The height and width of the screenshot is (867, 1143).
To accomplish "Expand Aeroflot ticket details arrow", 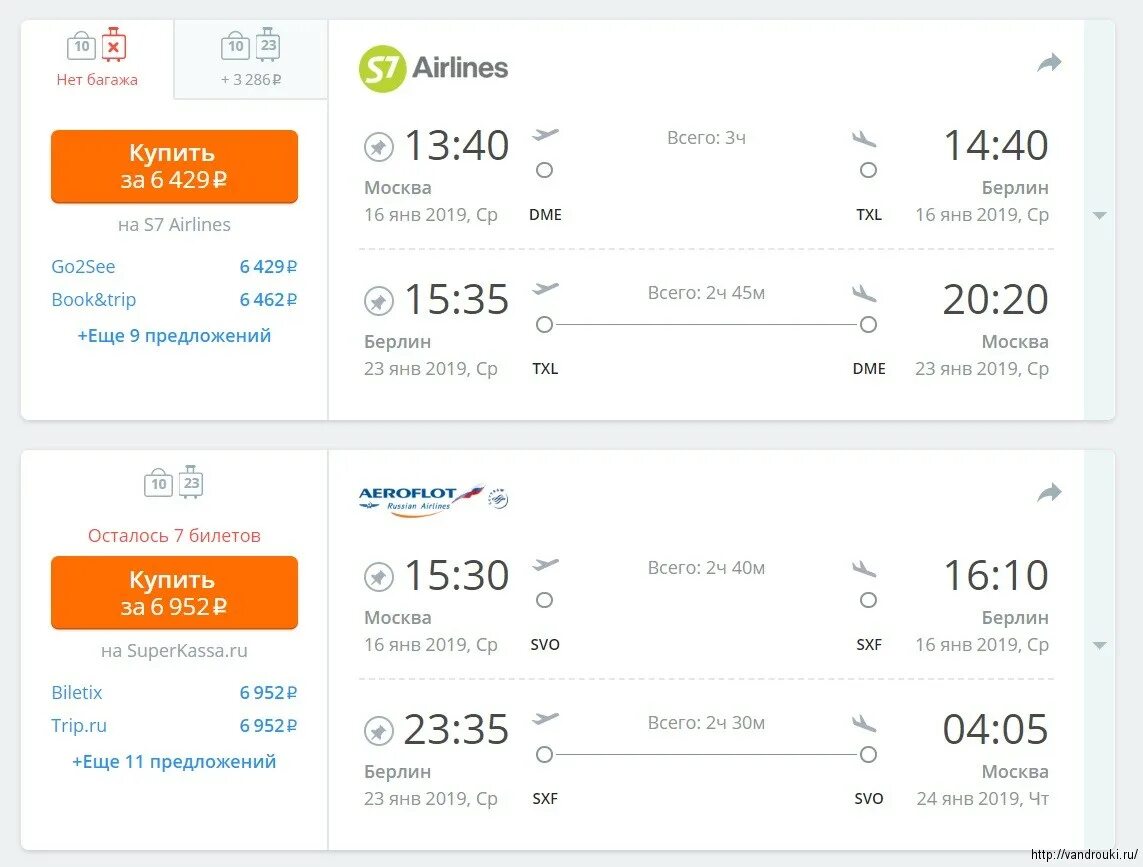I will pyautogui.click(x=1100, y=646).
